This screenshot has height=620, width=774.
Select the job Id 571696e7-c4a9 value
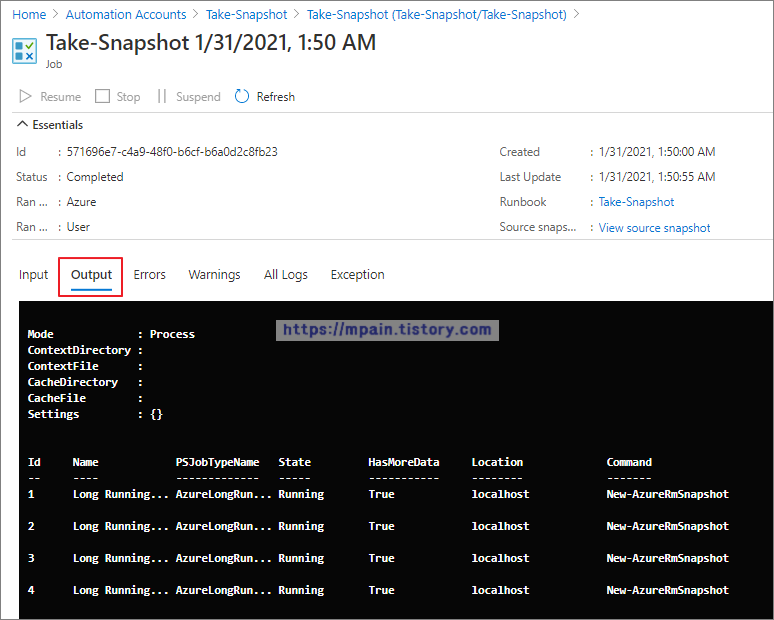[172, 152]
